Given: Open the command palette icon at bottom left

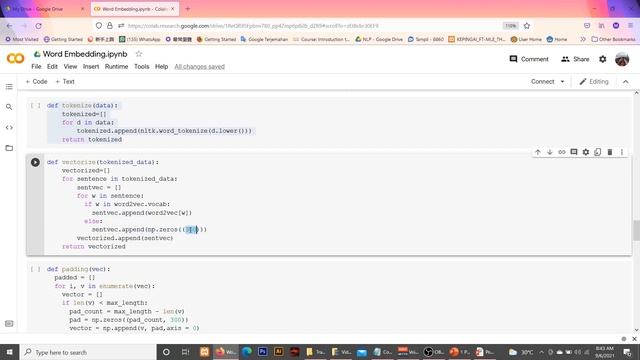Looking at the screenshot, I should click(x=9, y=324).
